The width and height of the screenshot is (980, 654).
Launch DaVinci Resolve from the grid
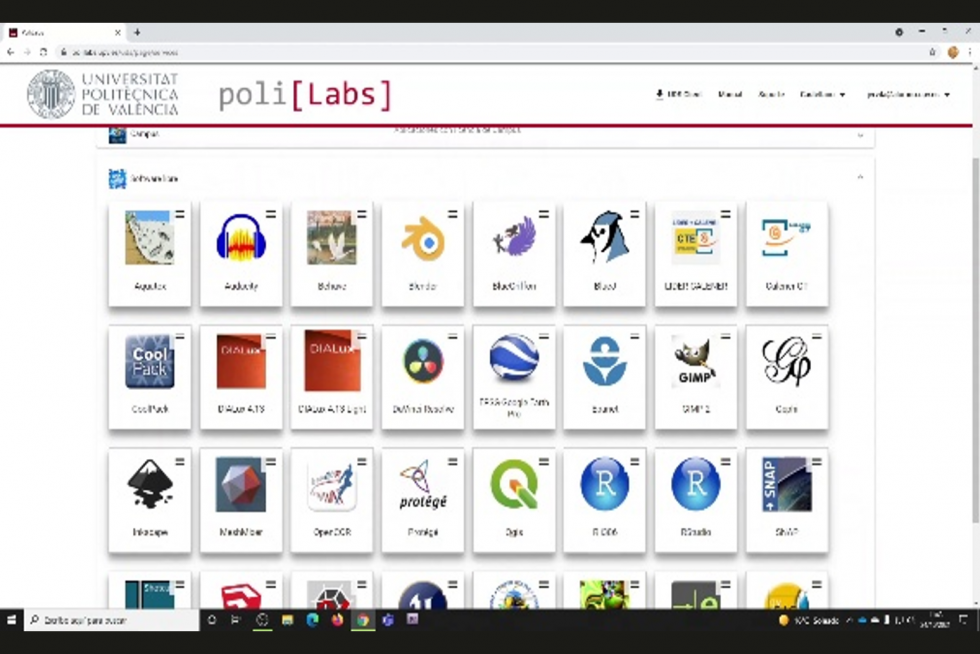pyautogui.click(x=422, y=377)
